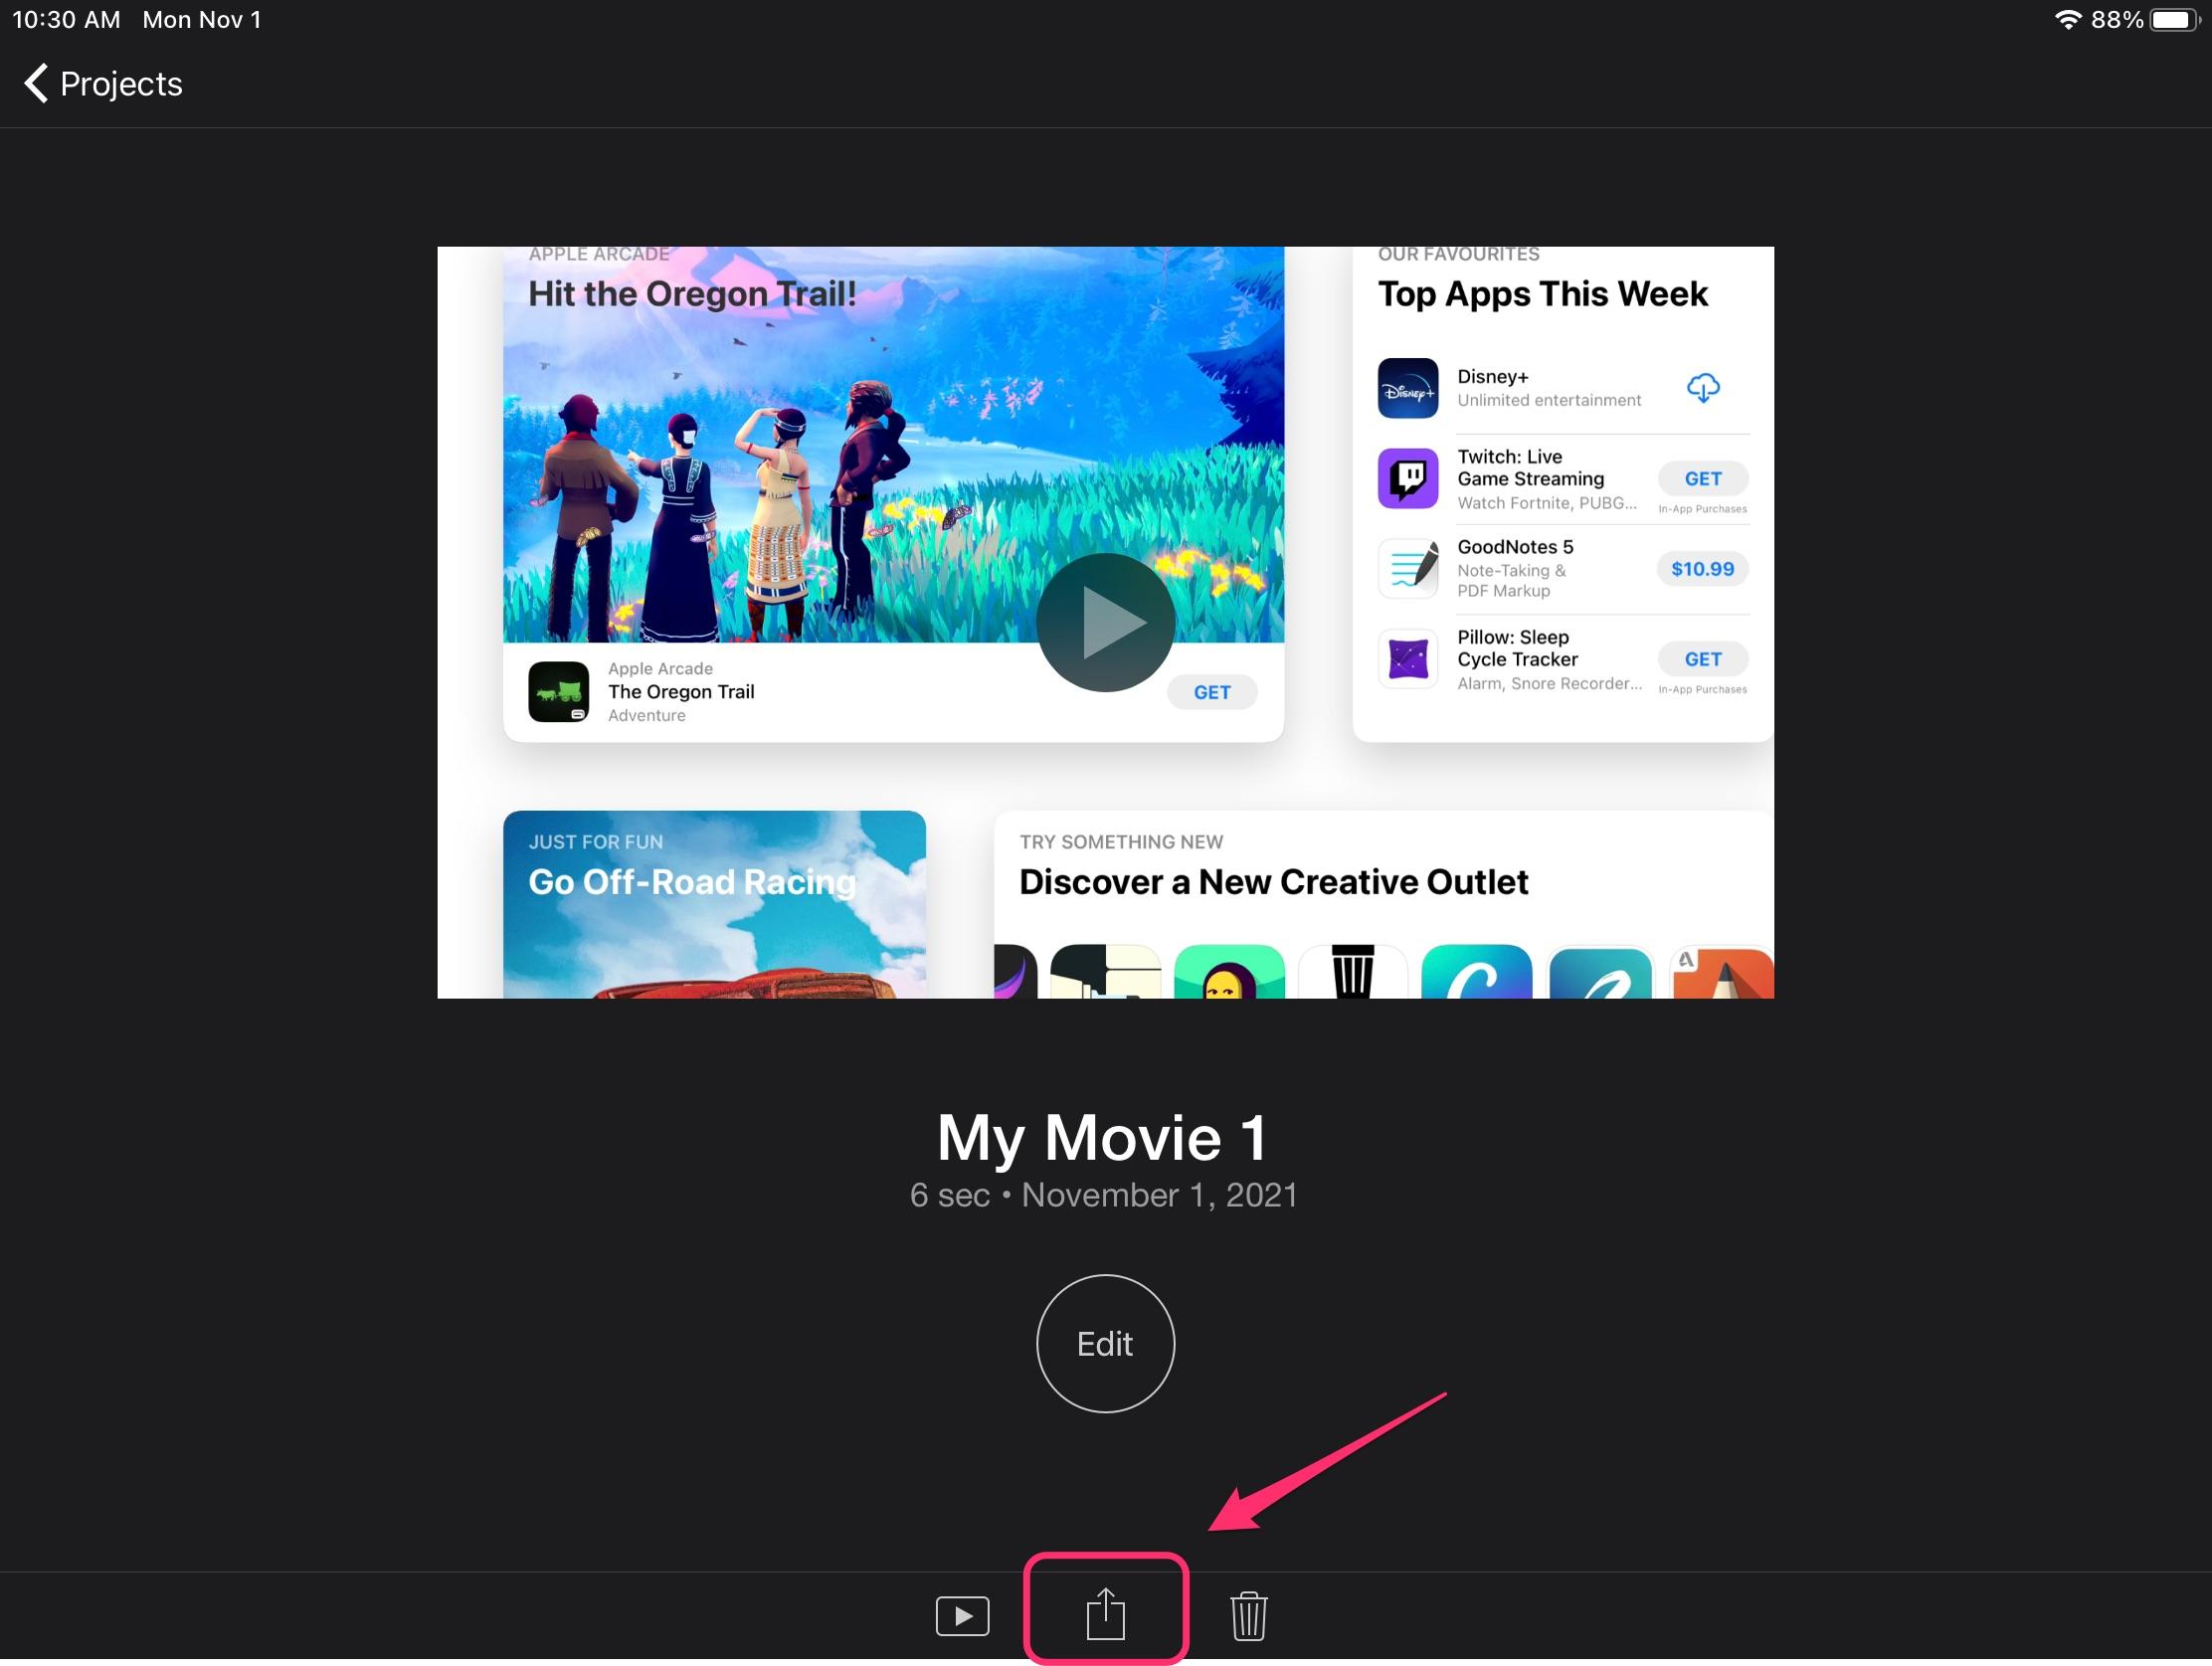
Task: Go back using the Projects chevron
Action: coord(103,83)
